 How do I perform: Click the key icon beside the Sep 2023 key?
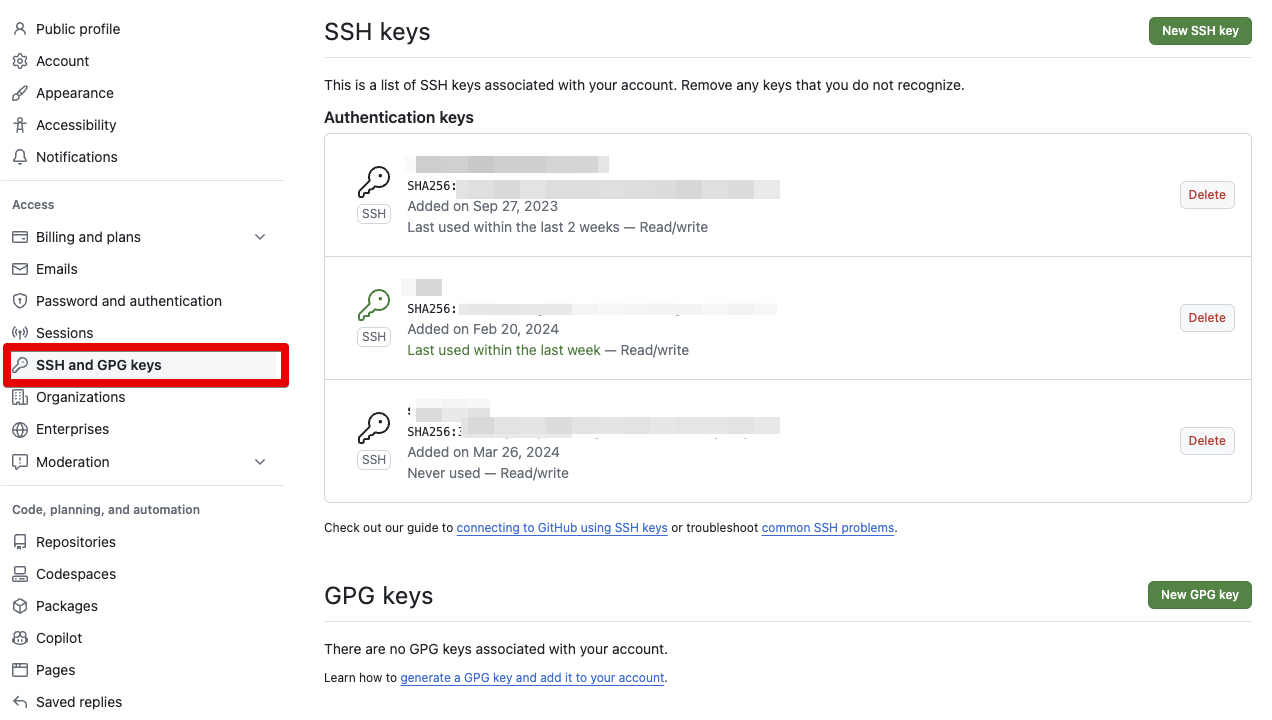click(x=373, y=183)
